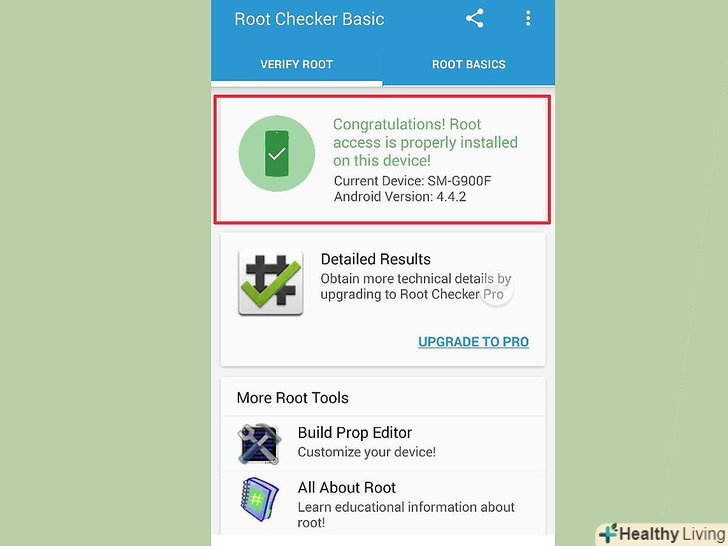Click the Upgrade to Pro link

point(474,342)
